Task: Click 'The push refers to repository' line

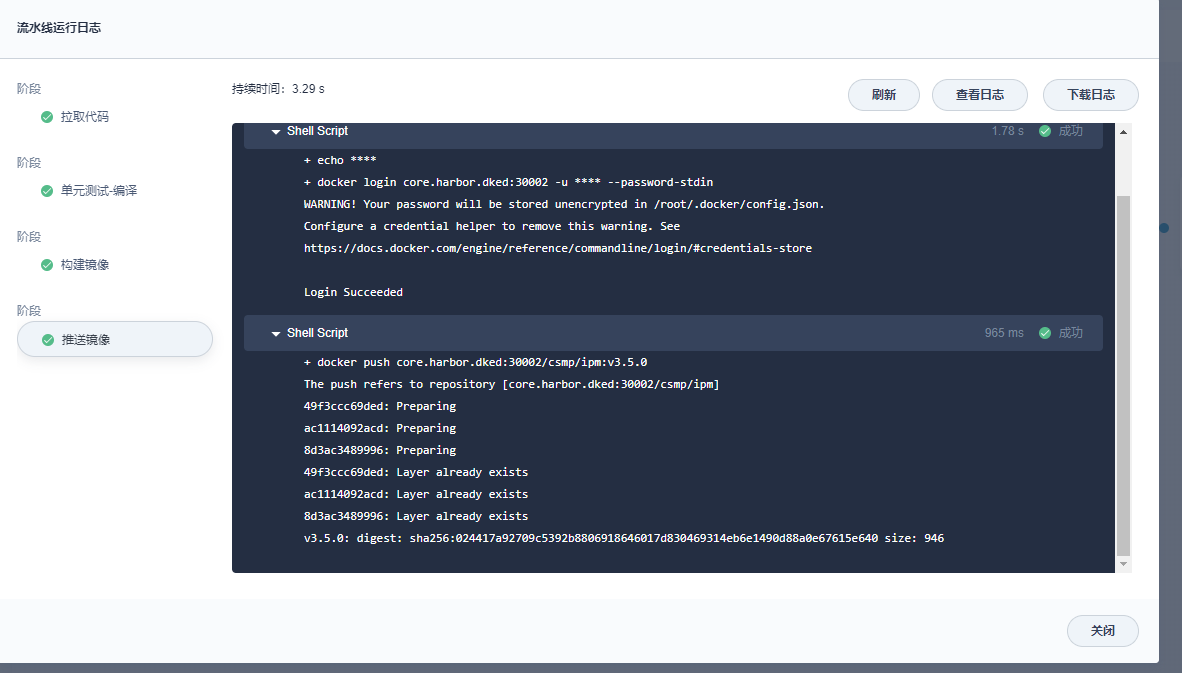Action: pyautogui.click(x=512, y=384)
